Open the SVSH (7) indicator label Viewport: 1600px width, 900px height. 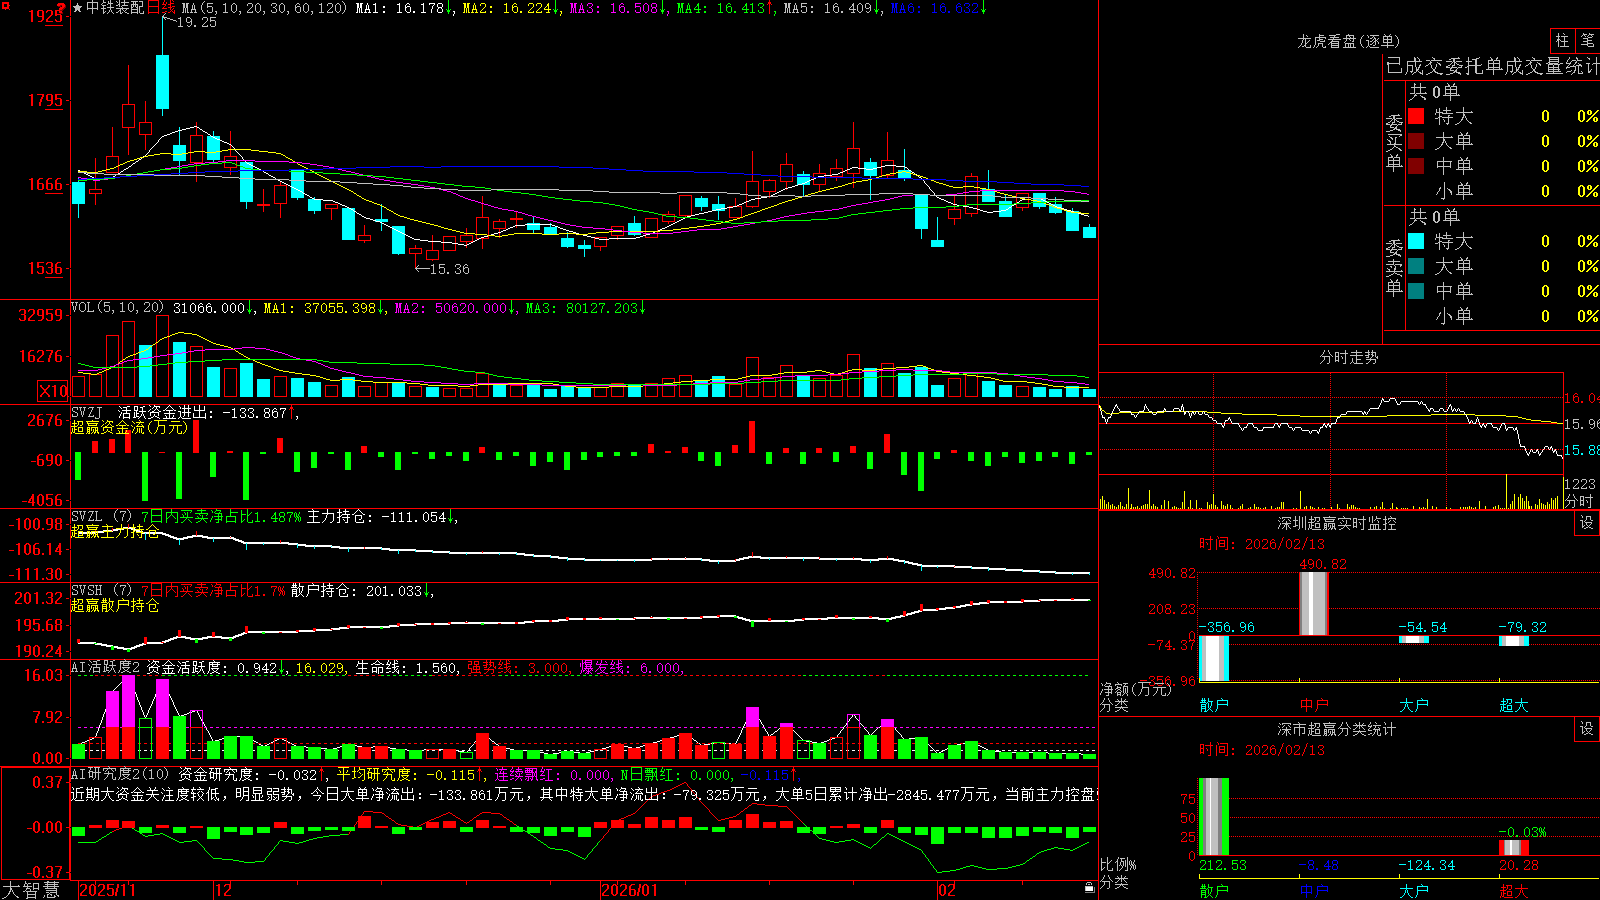(x=102, y=591)
